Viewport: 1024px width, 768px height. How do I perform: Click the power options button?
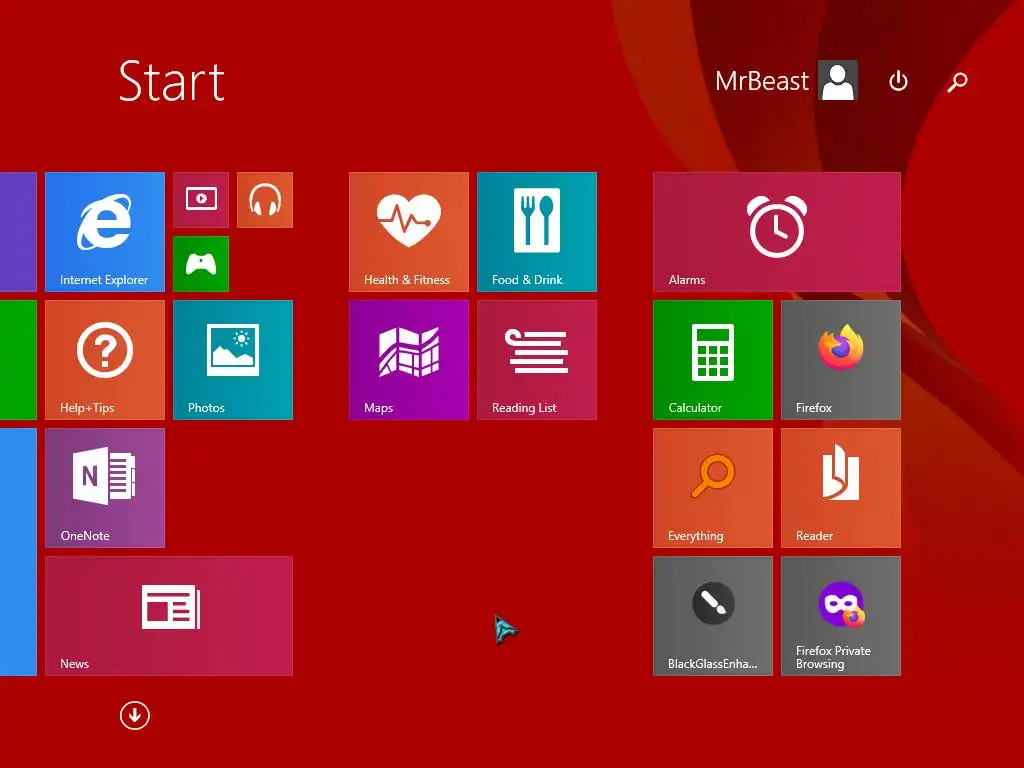(x=899, y=81)
